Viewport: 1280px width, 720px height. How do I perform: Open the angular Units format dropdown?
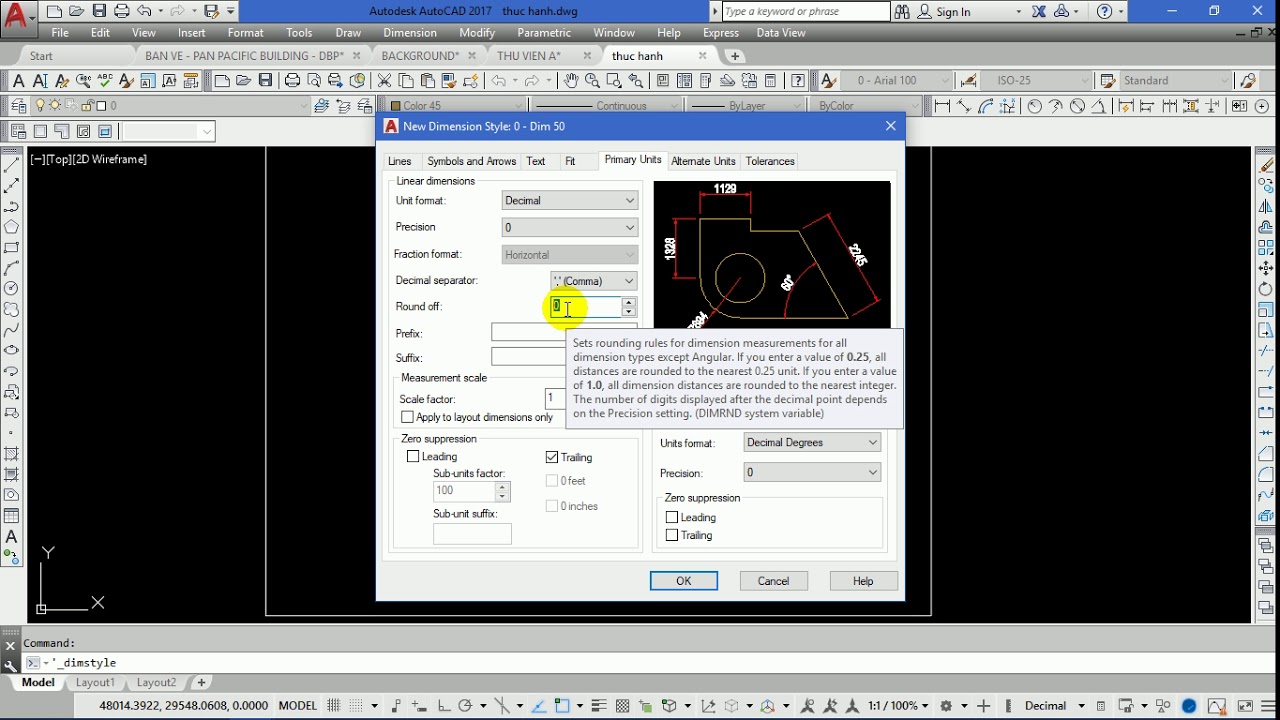pos(812,443)
